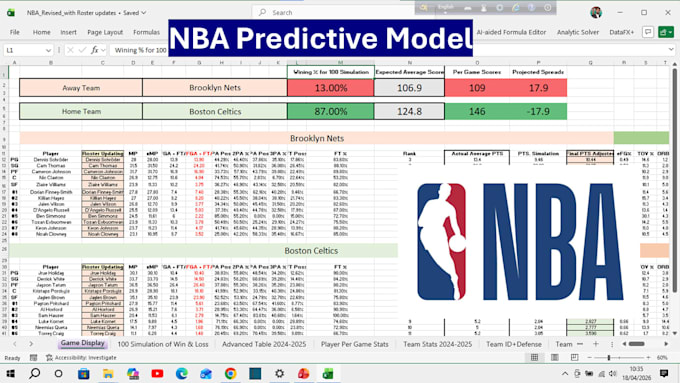Zoom out with the minus icon

click(589, 357)
